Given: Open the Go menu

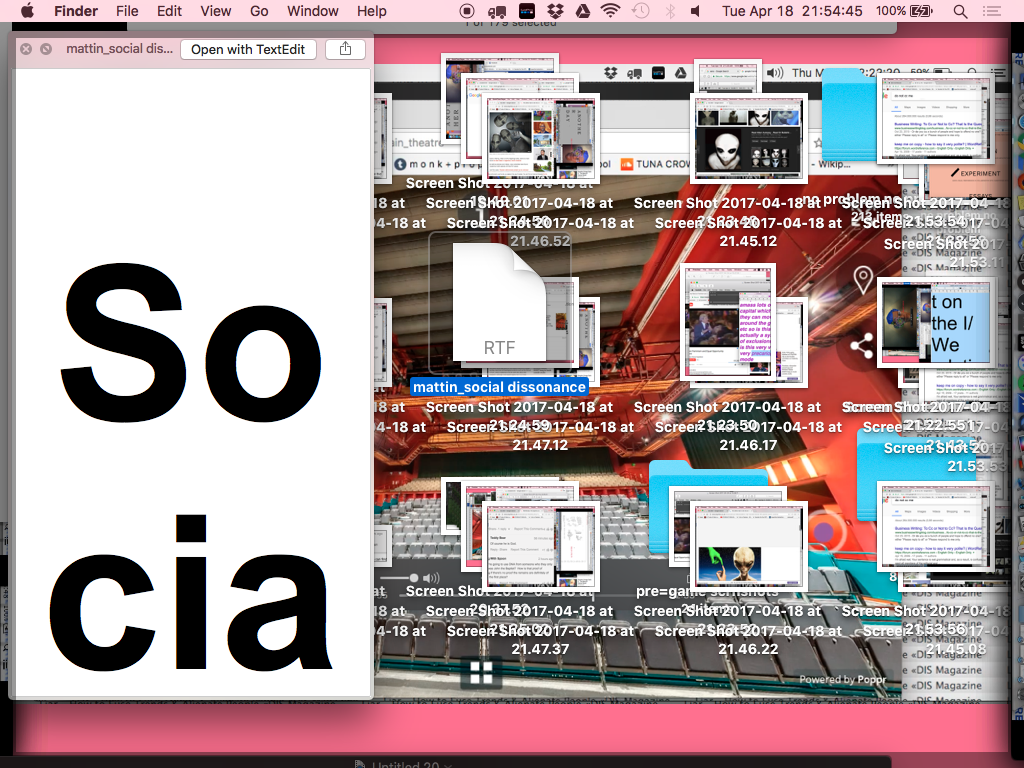Looking at the screenshot, I should [259, 11].
